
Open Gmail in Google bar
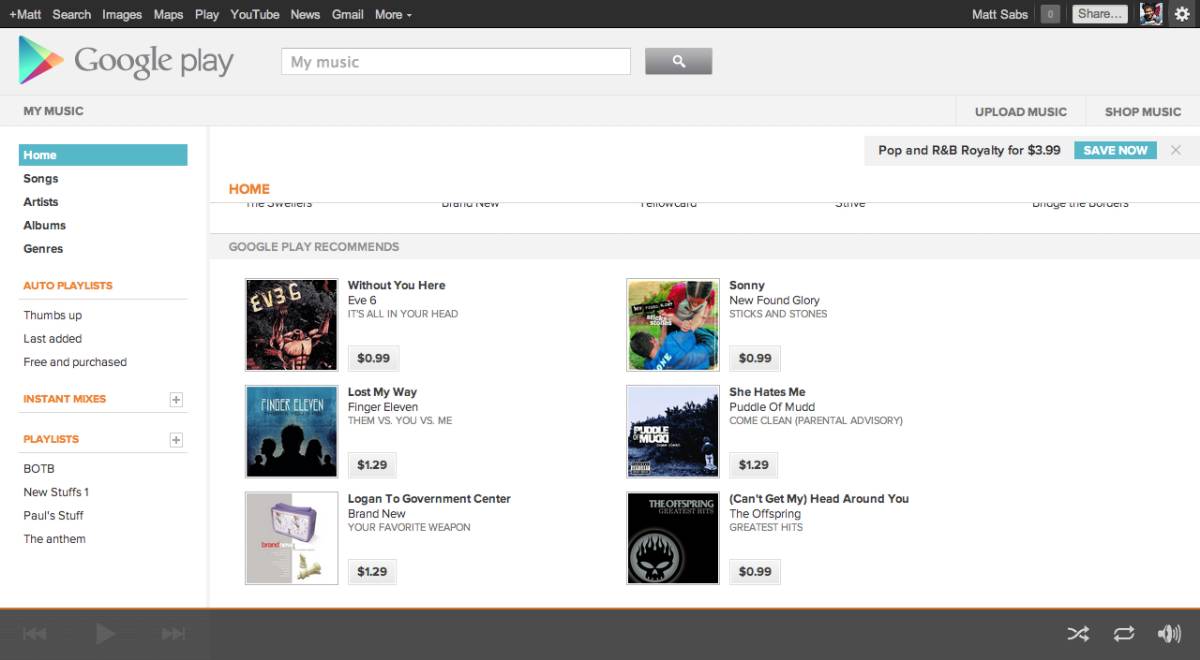tap(348, 14)
